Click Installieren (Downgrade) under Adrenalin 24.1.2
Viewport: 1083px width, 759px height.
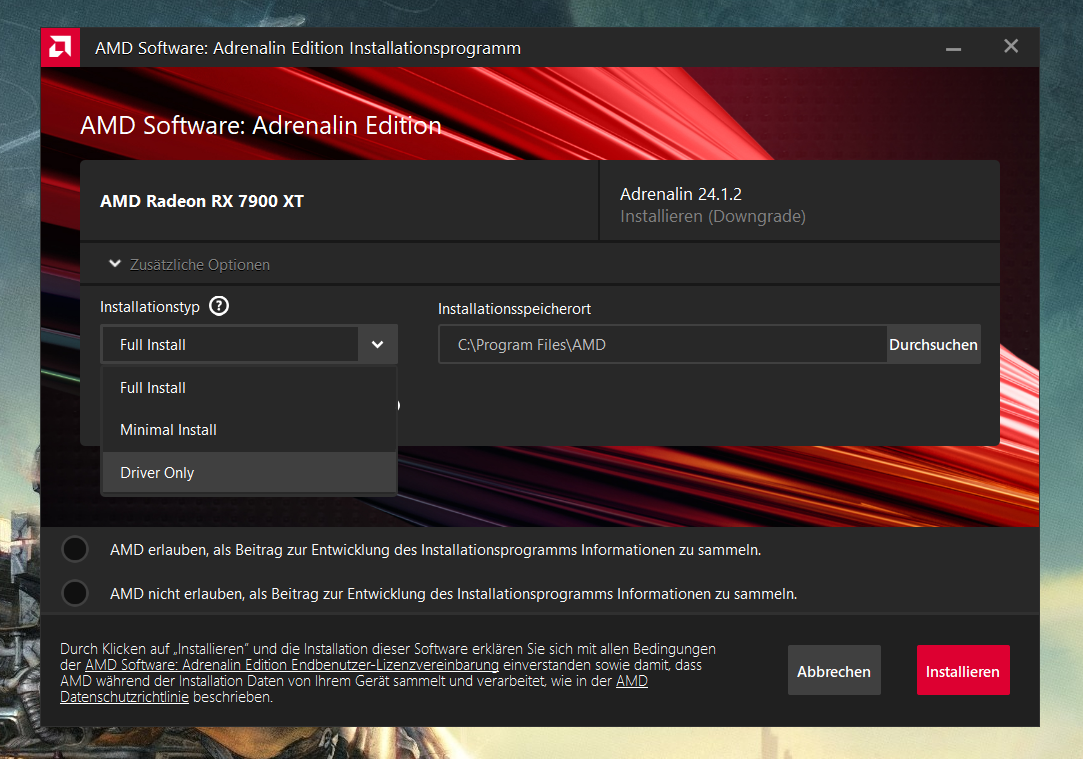point(716,216)
